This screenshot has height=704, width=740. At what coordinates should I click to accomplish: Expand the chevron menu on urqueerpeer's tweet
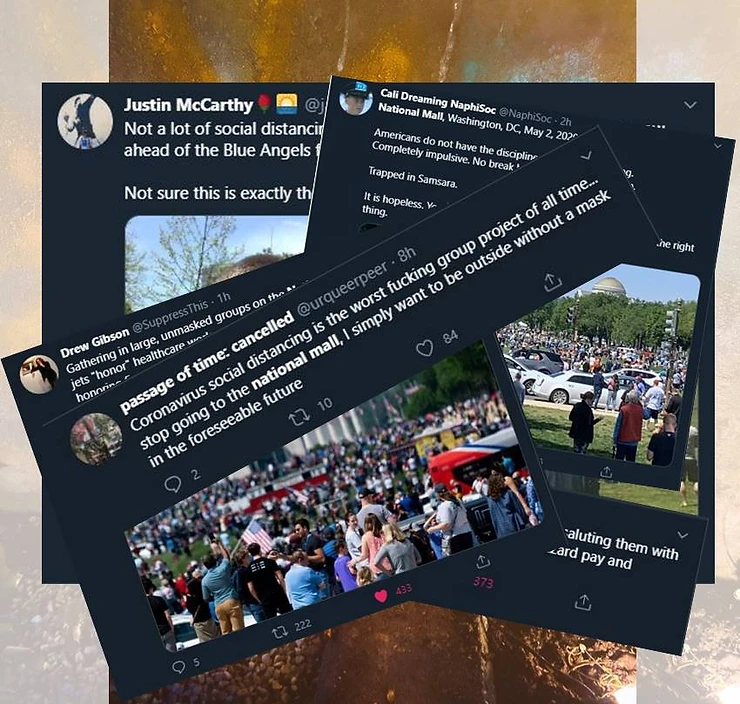pyautogui.click(x=586, y=155)
